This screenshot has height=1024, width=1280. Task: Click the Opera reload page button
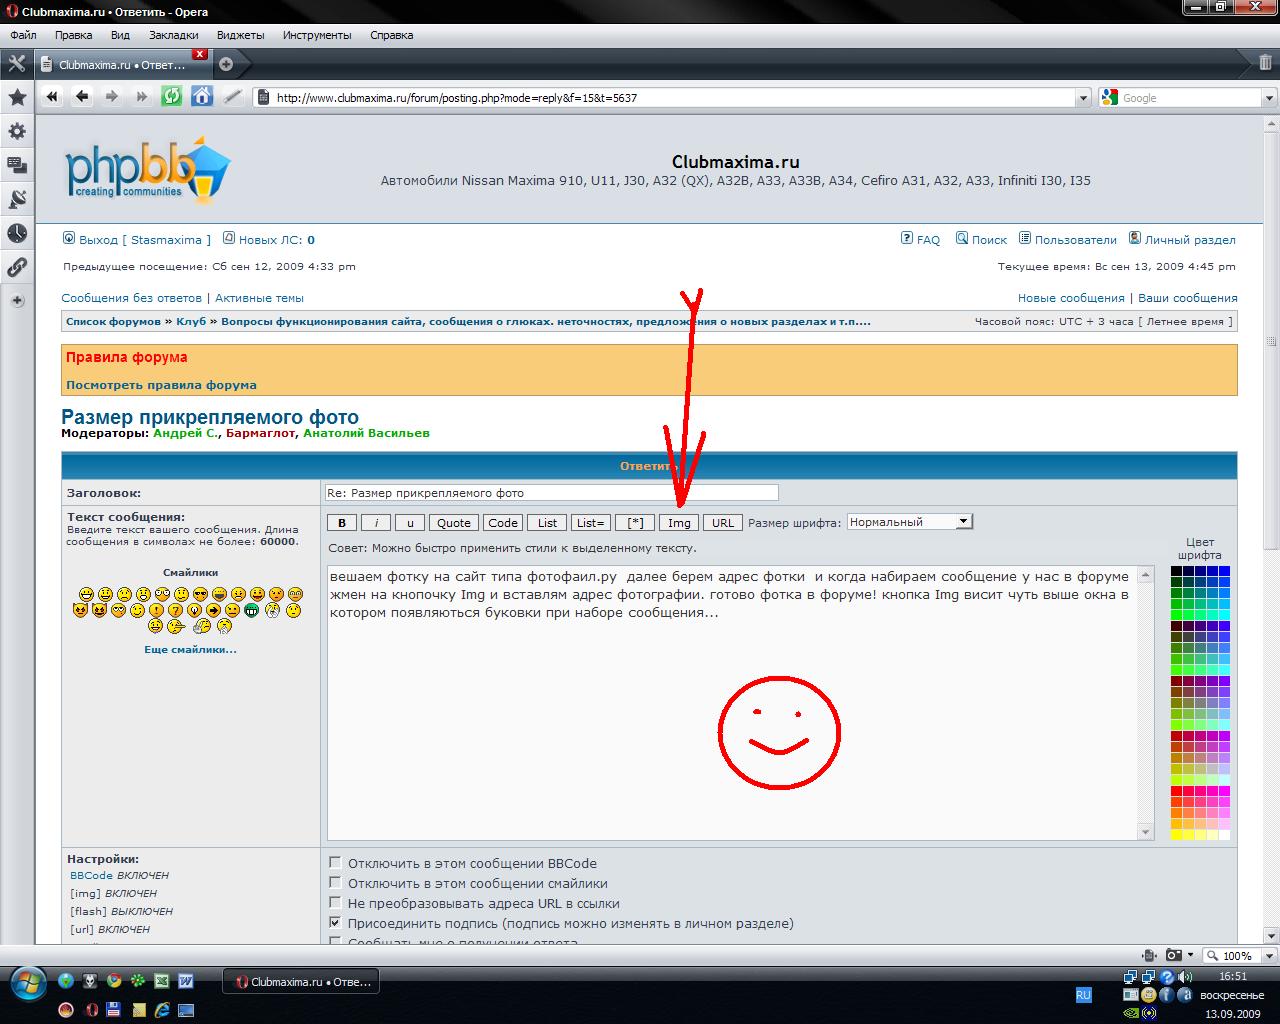(172, 97)
